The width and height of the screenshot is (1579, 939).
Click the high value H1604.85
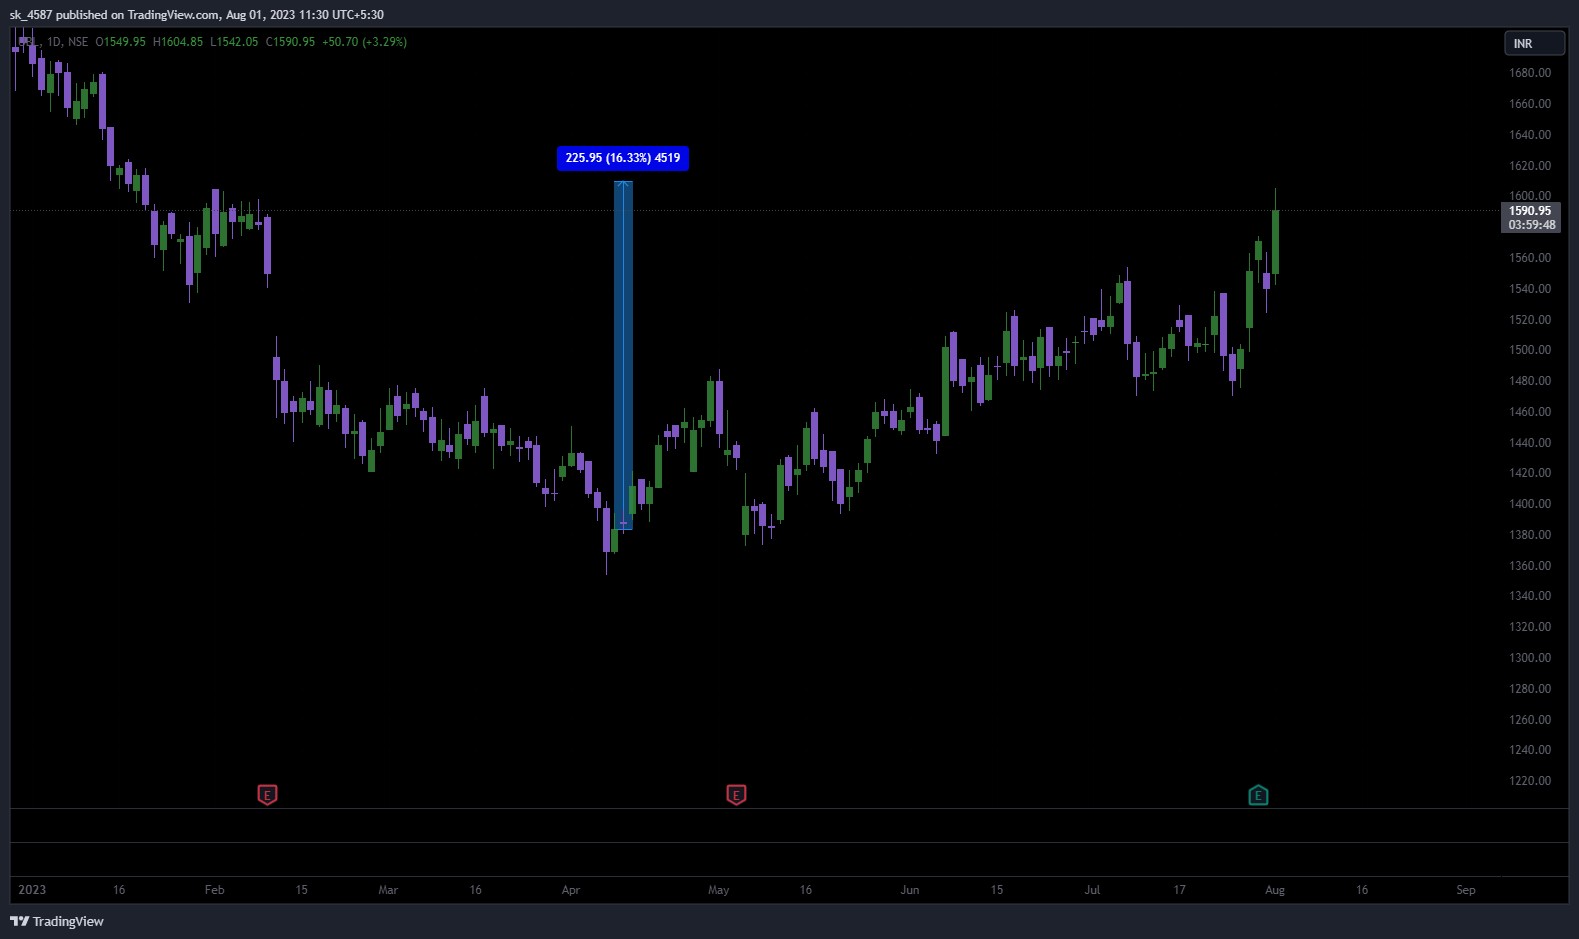[177, 42]
